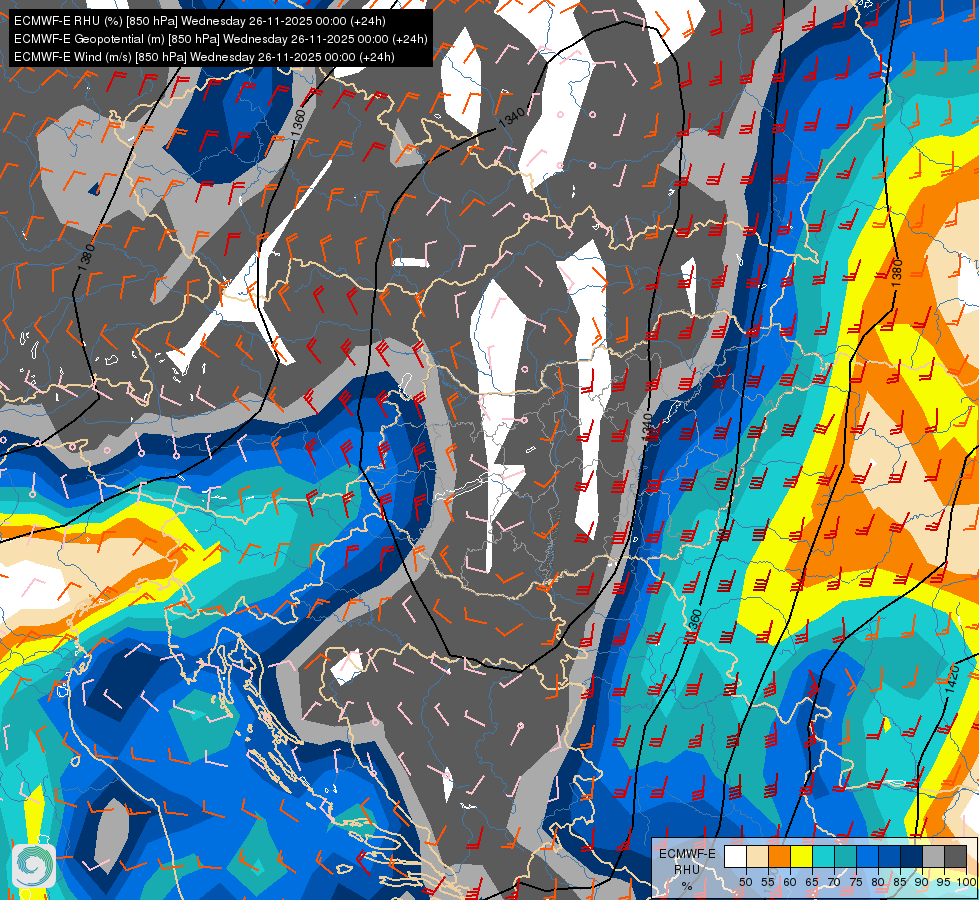The height and width of the screenshot is (900, 979).
Task: Click the legend label 'RHU'
Action: [x=687, y=870]
